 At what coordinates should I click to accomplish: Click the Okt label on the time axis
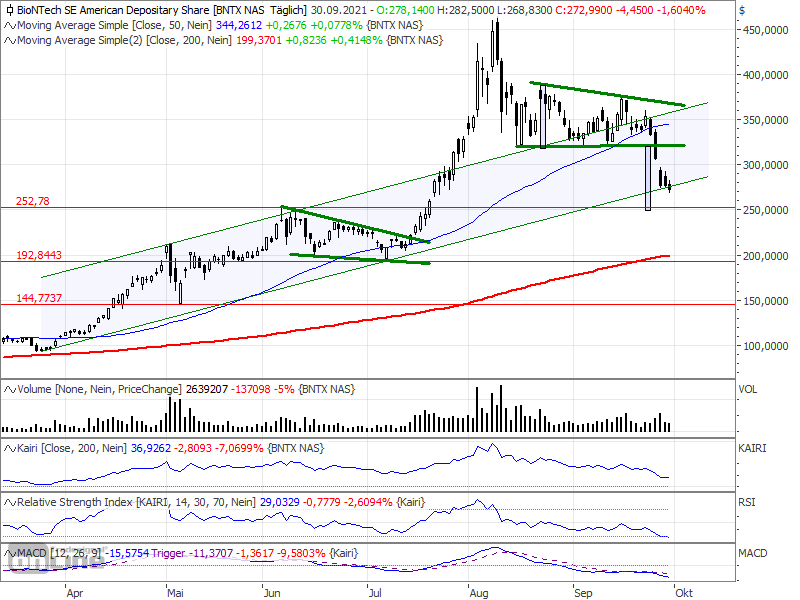tap(684, 593)
